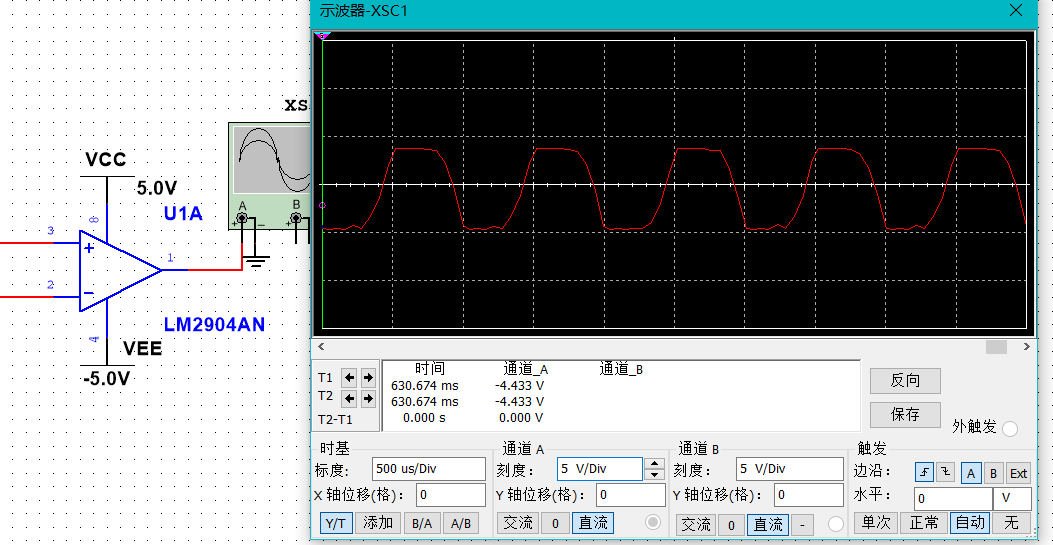Set Channel A coupling to 直流 (DC)
The image size is (1053, 545).
[593, 522]
